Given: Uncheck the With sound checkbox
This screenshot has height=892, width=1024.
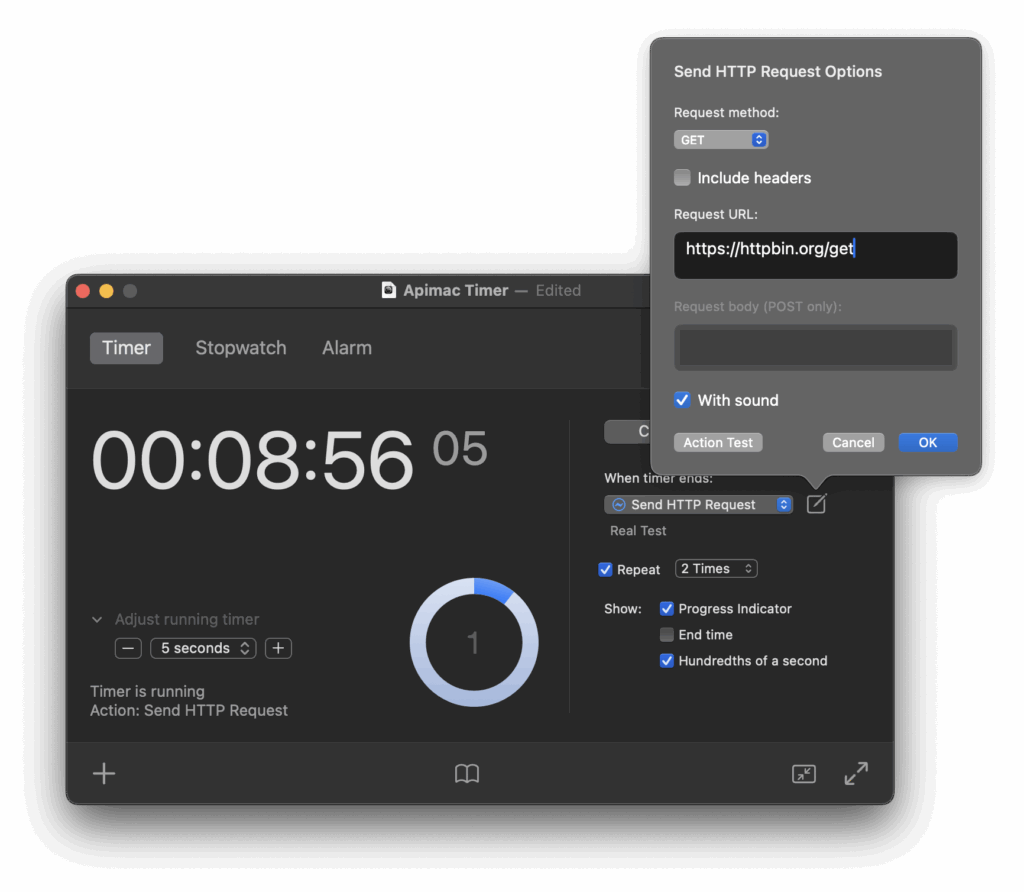Looking at the screenshot, I should 683,400.
